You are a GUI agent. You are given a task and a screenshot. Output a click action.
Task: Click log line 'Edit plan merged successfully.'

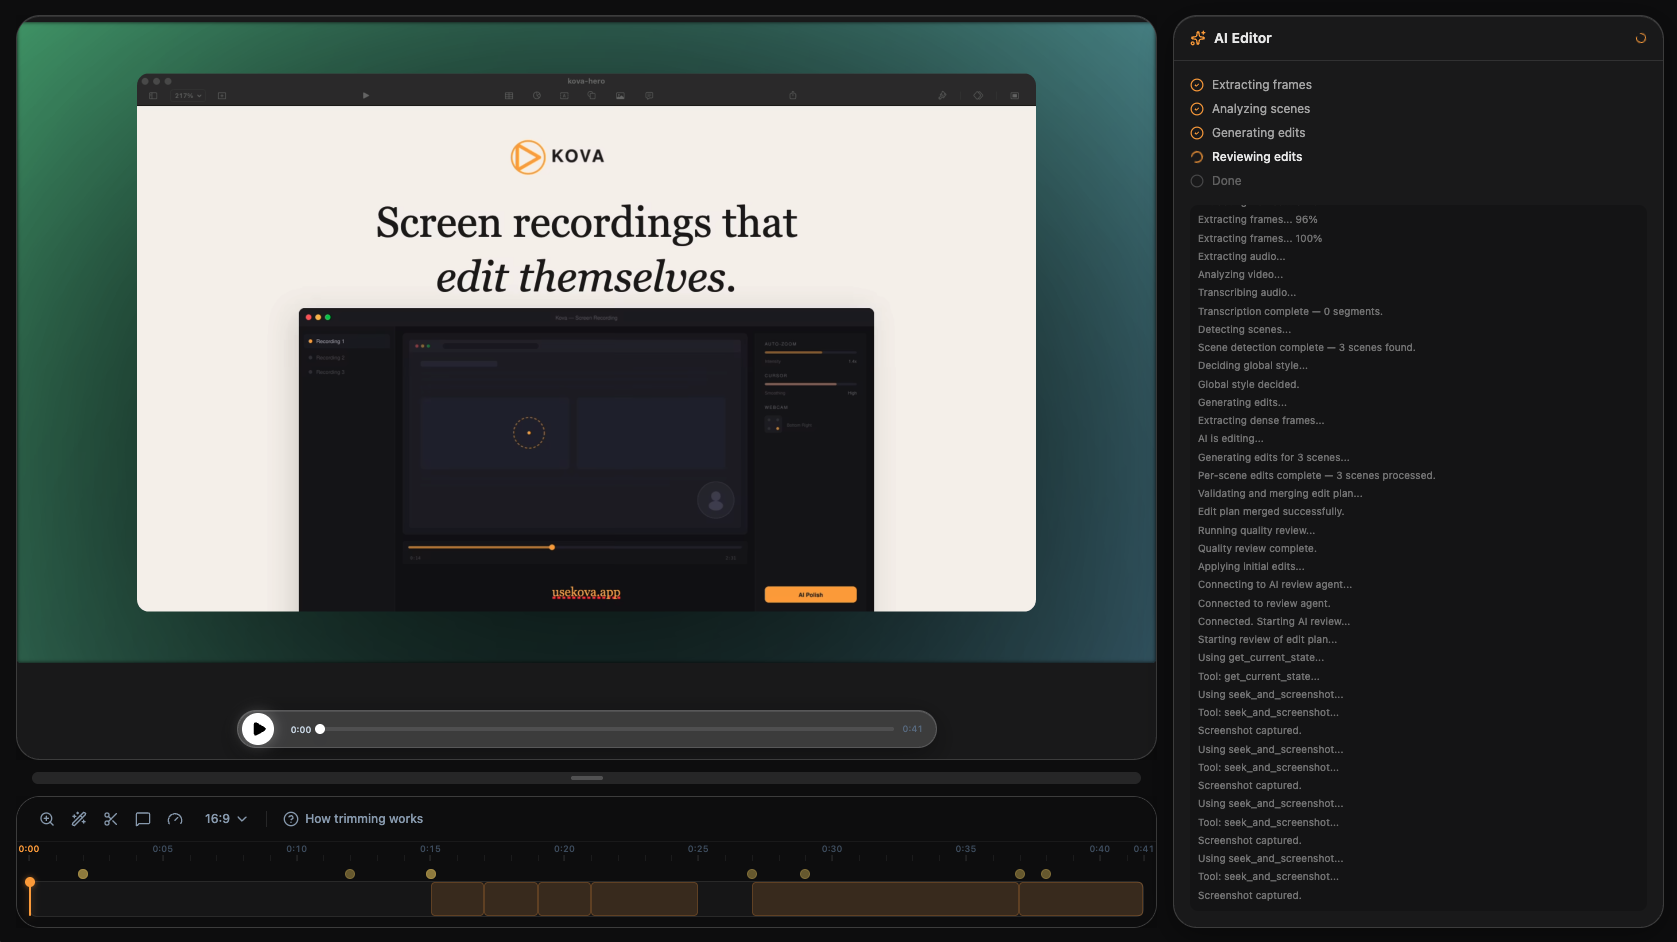click(x=1271, y=512)
